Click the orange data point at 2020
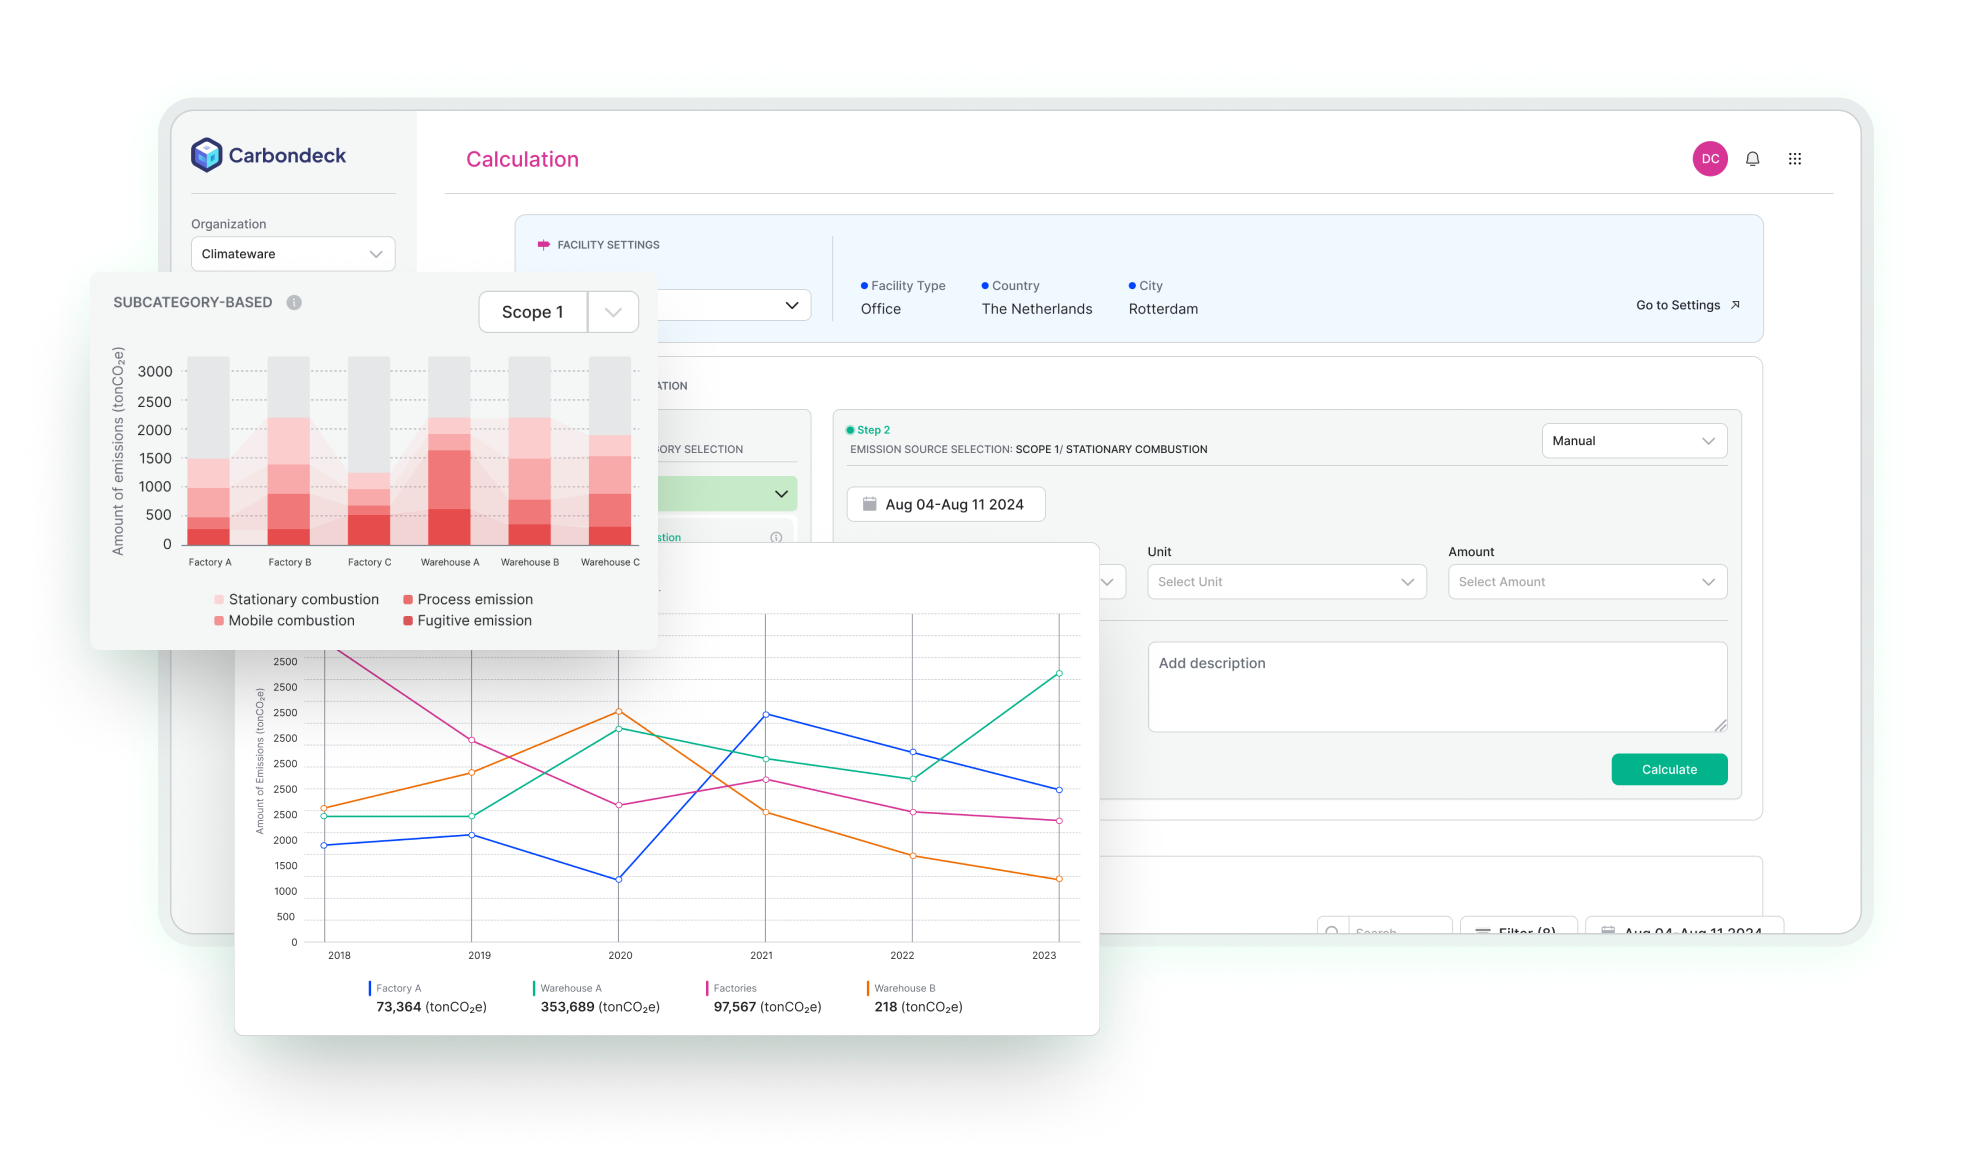This screenshot has width=1964, height=1162. 619,711
